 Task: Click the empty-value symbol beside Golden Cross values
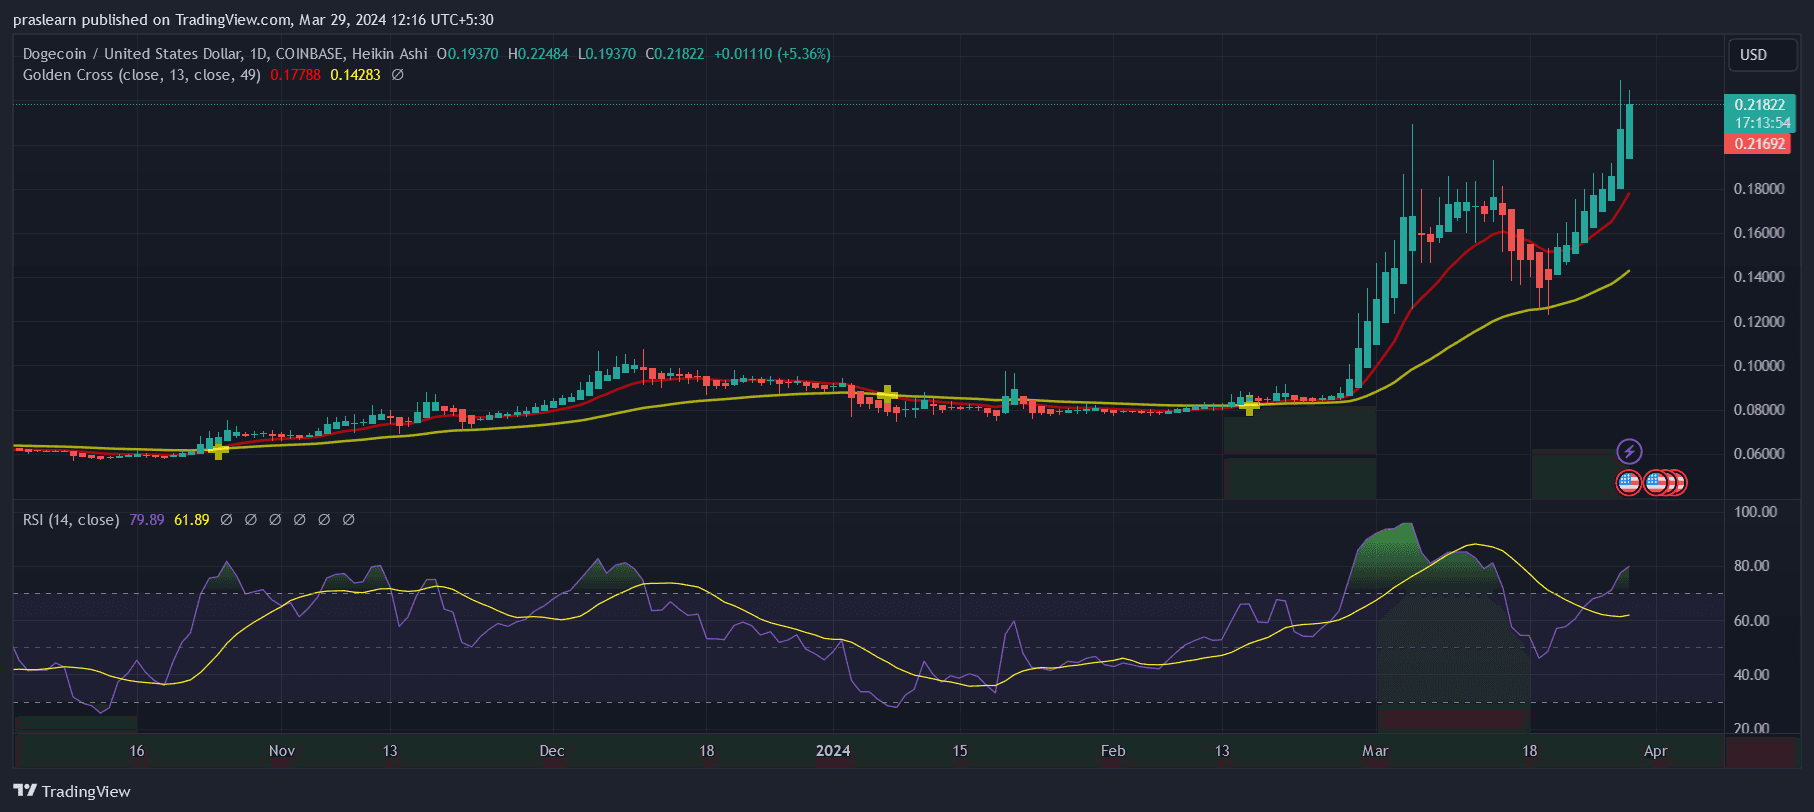397,75
